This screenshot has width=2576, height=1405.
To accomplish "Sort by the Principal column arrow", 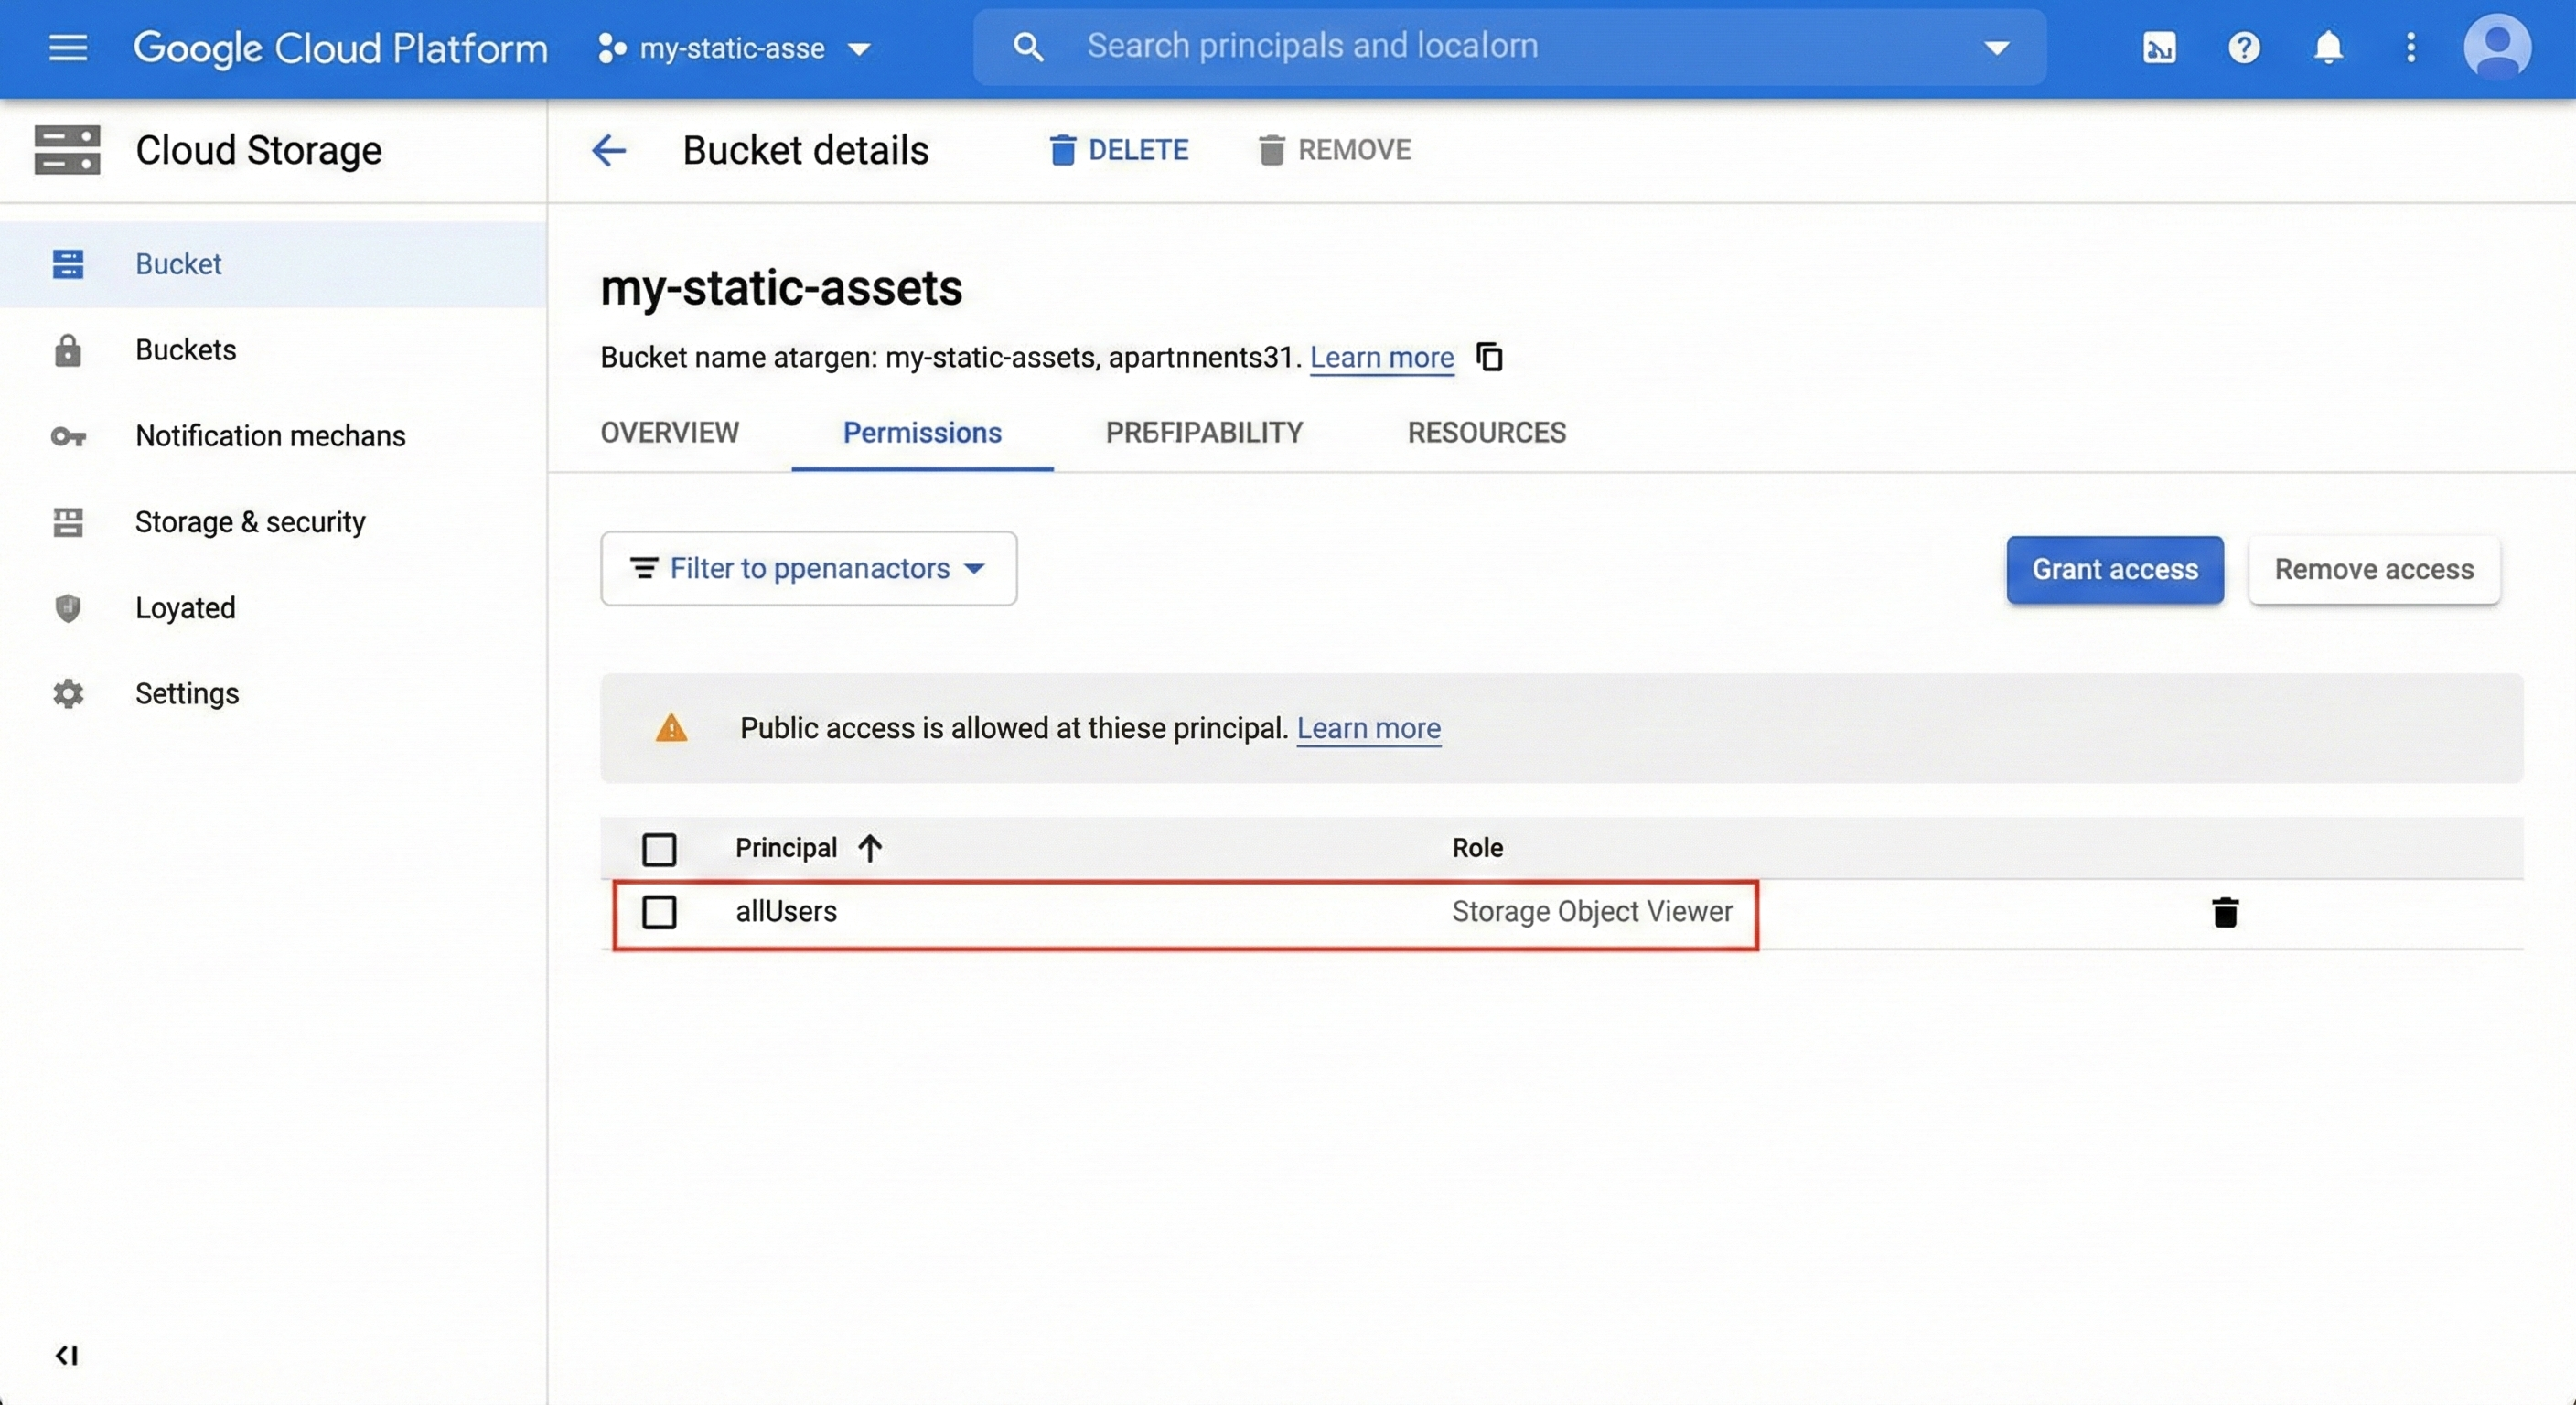I will [x=870, y=848].
